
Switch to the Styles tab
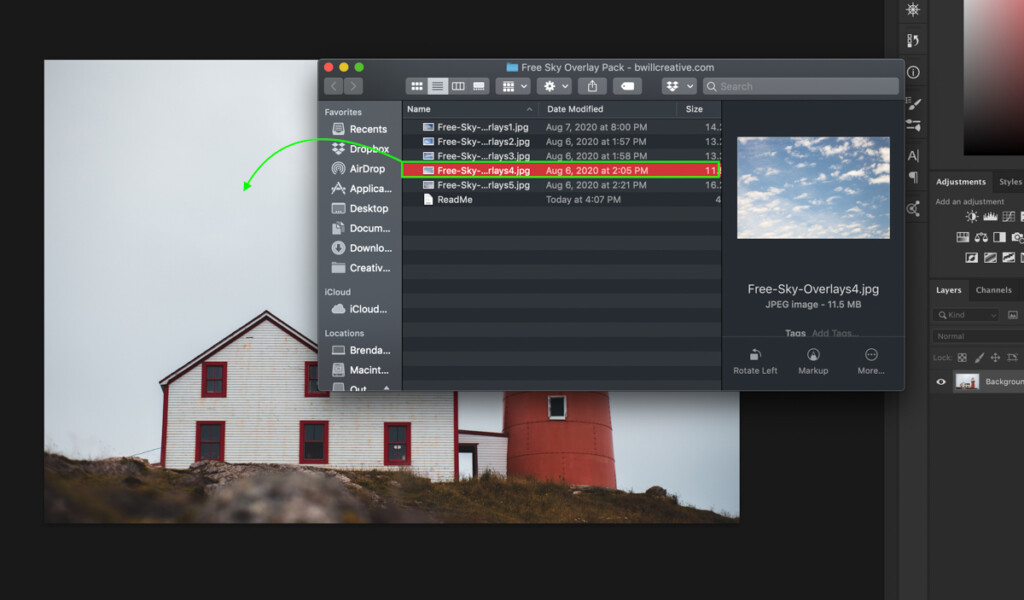[x=1010, y=182]
